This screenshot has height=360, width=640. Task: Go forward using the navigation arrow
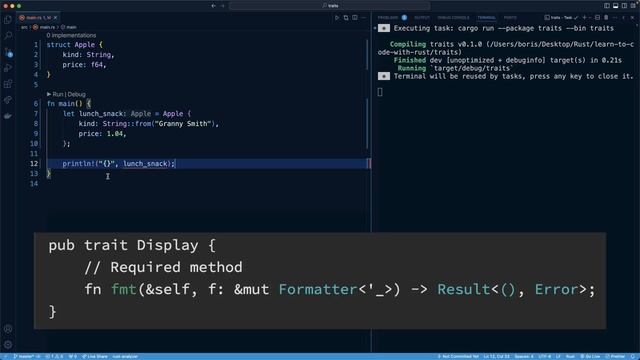click(223, 6)
